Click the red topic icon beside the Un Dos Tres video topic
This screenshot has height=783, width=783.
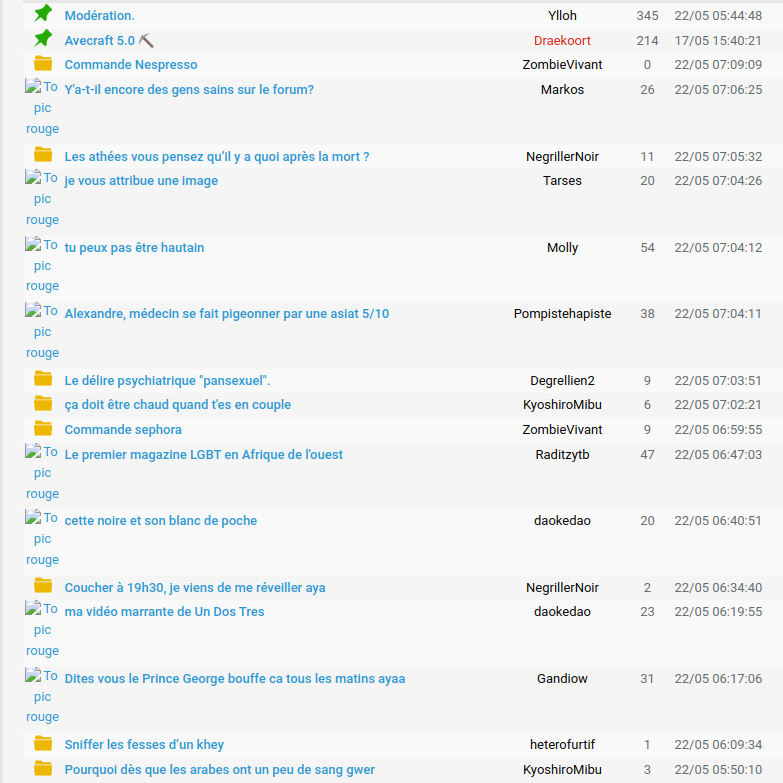tap(42, 630)
